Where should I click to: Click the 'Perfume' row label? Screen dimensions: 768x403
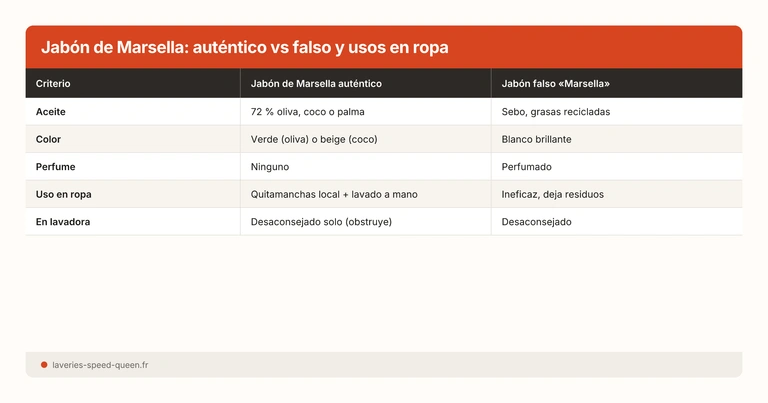[x=56, y=167]
